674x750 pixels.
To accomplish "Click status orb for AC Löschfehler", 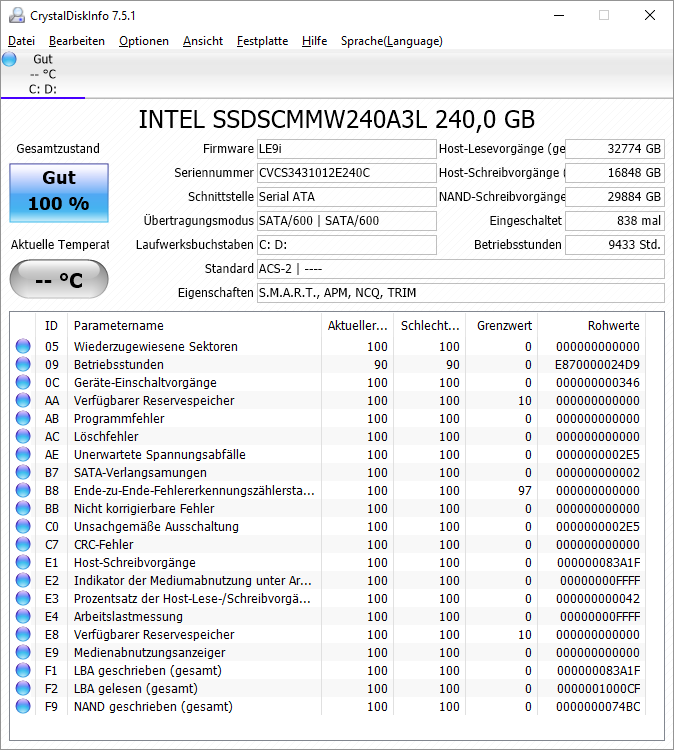I will [x=23, y=436].
